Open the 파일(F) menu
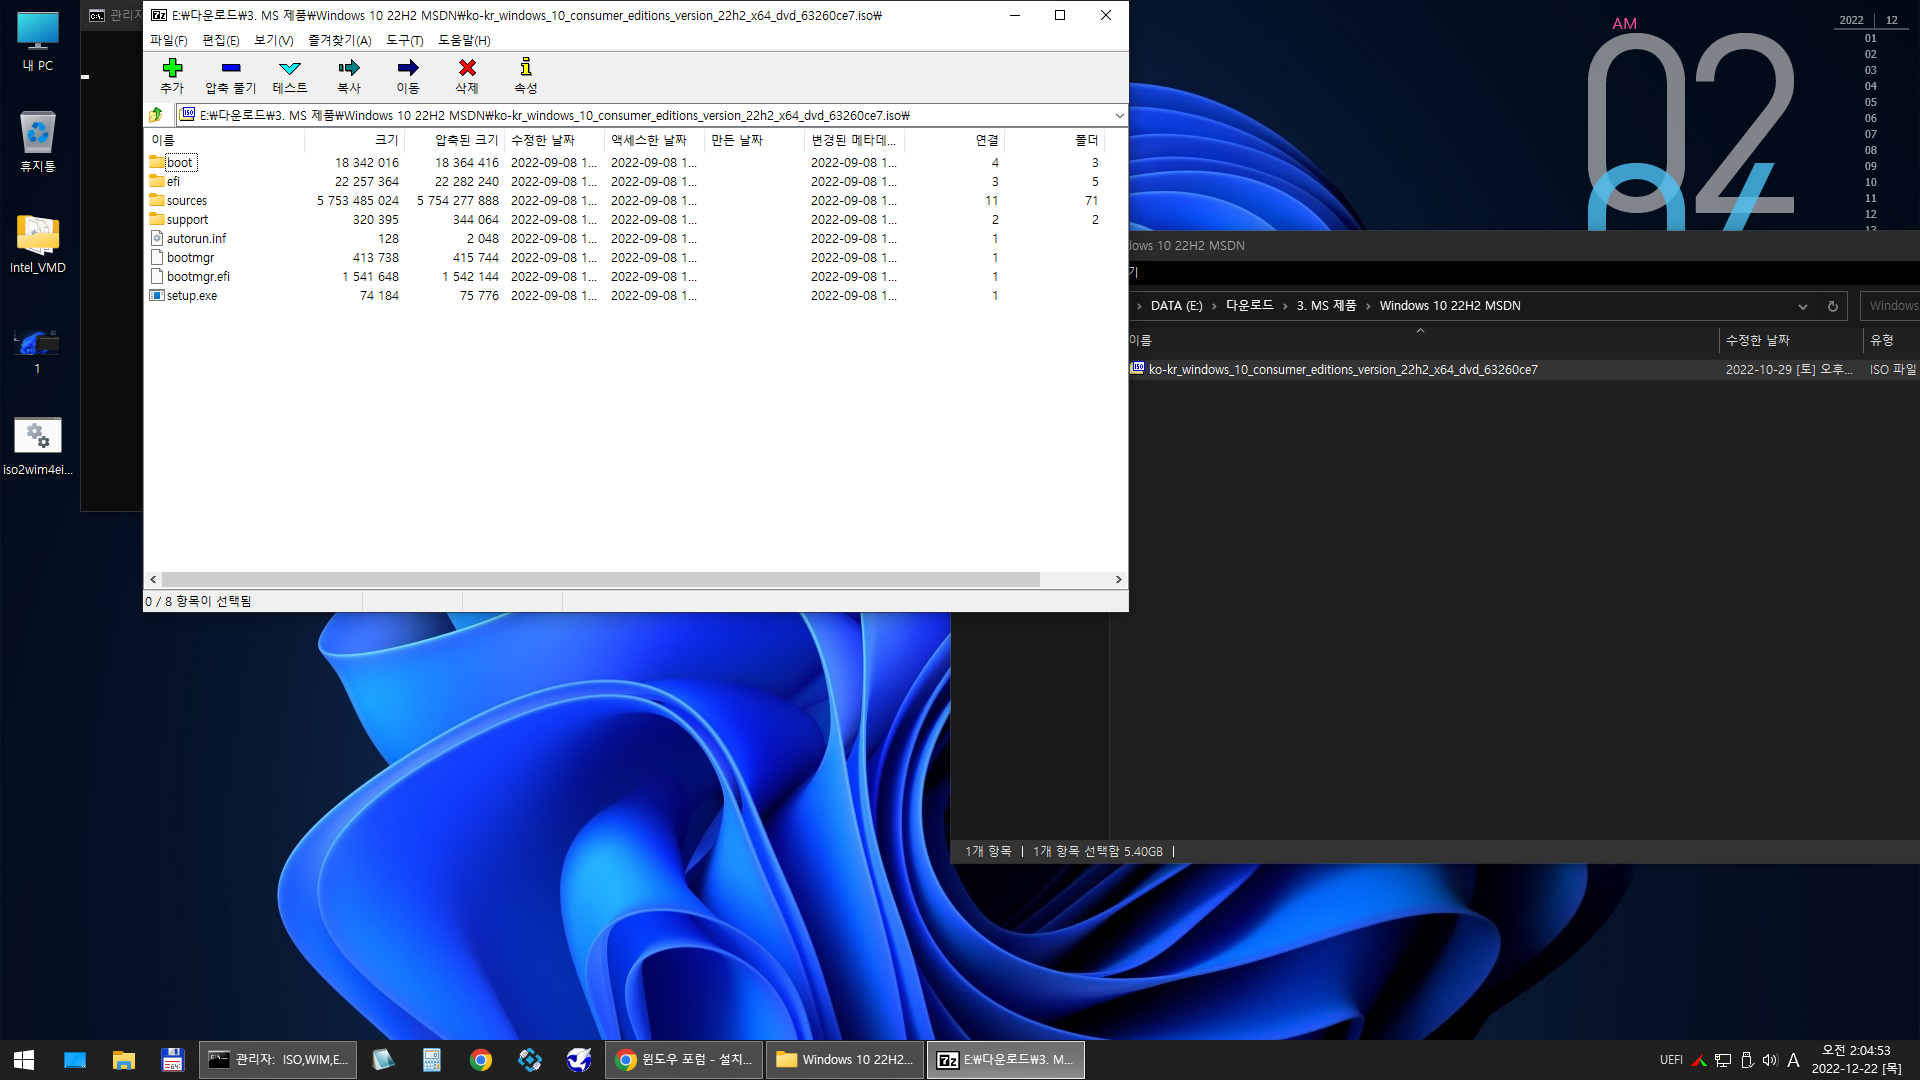 click(169, 40)
